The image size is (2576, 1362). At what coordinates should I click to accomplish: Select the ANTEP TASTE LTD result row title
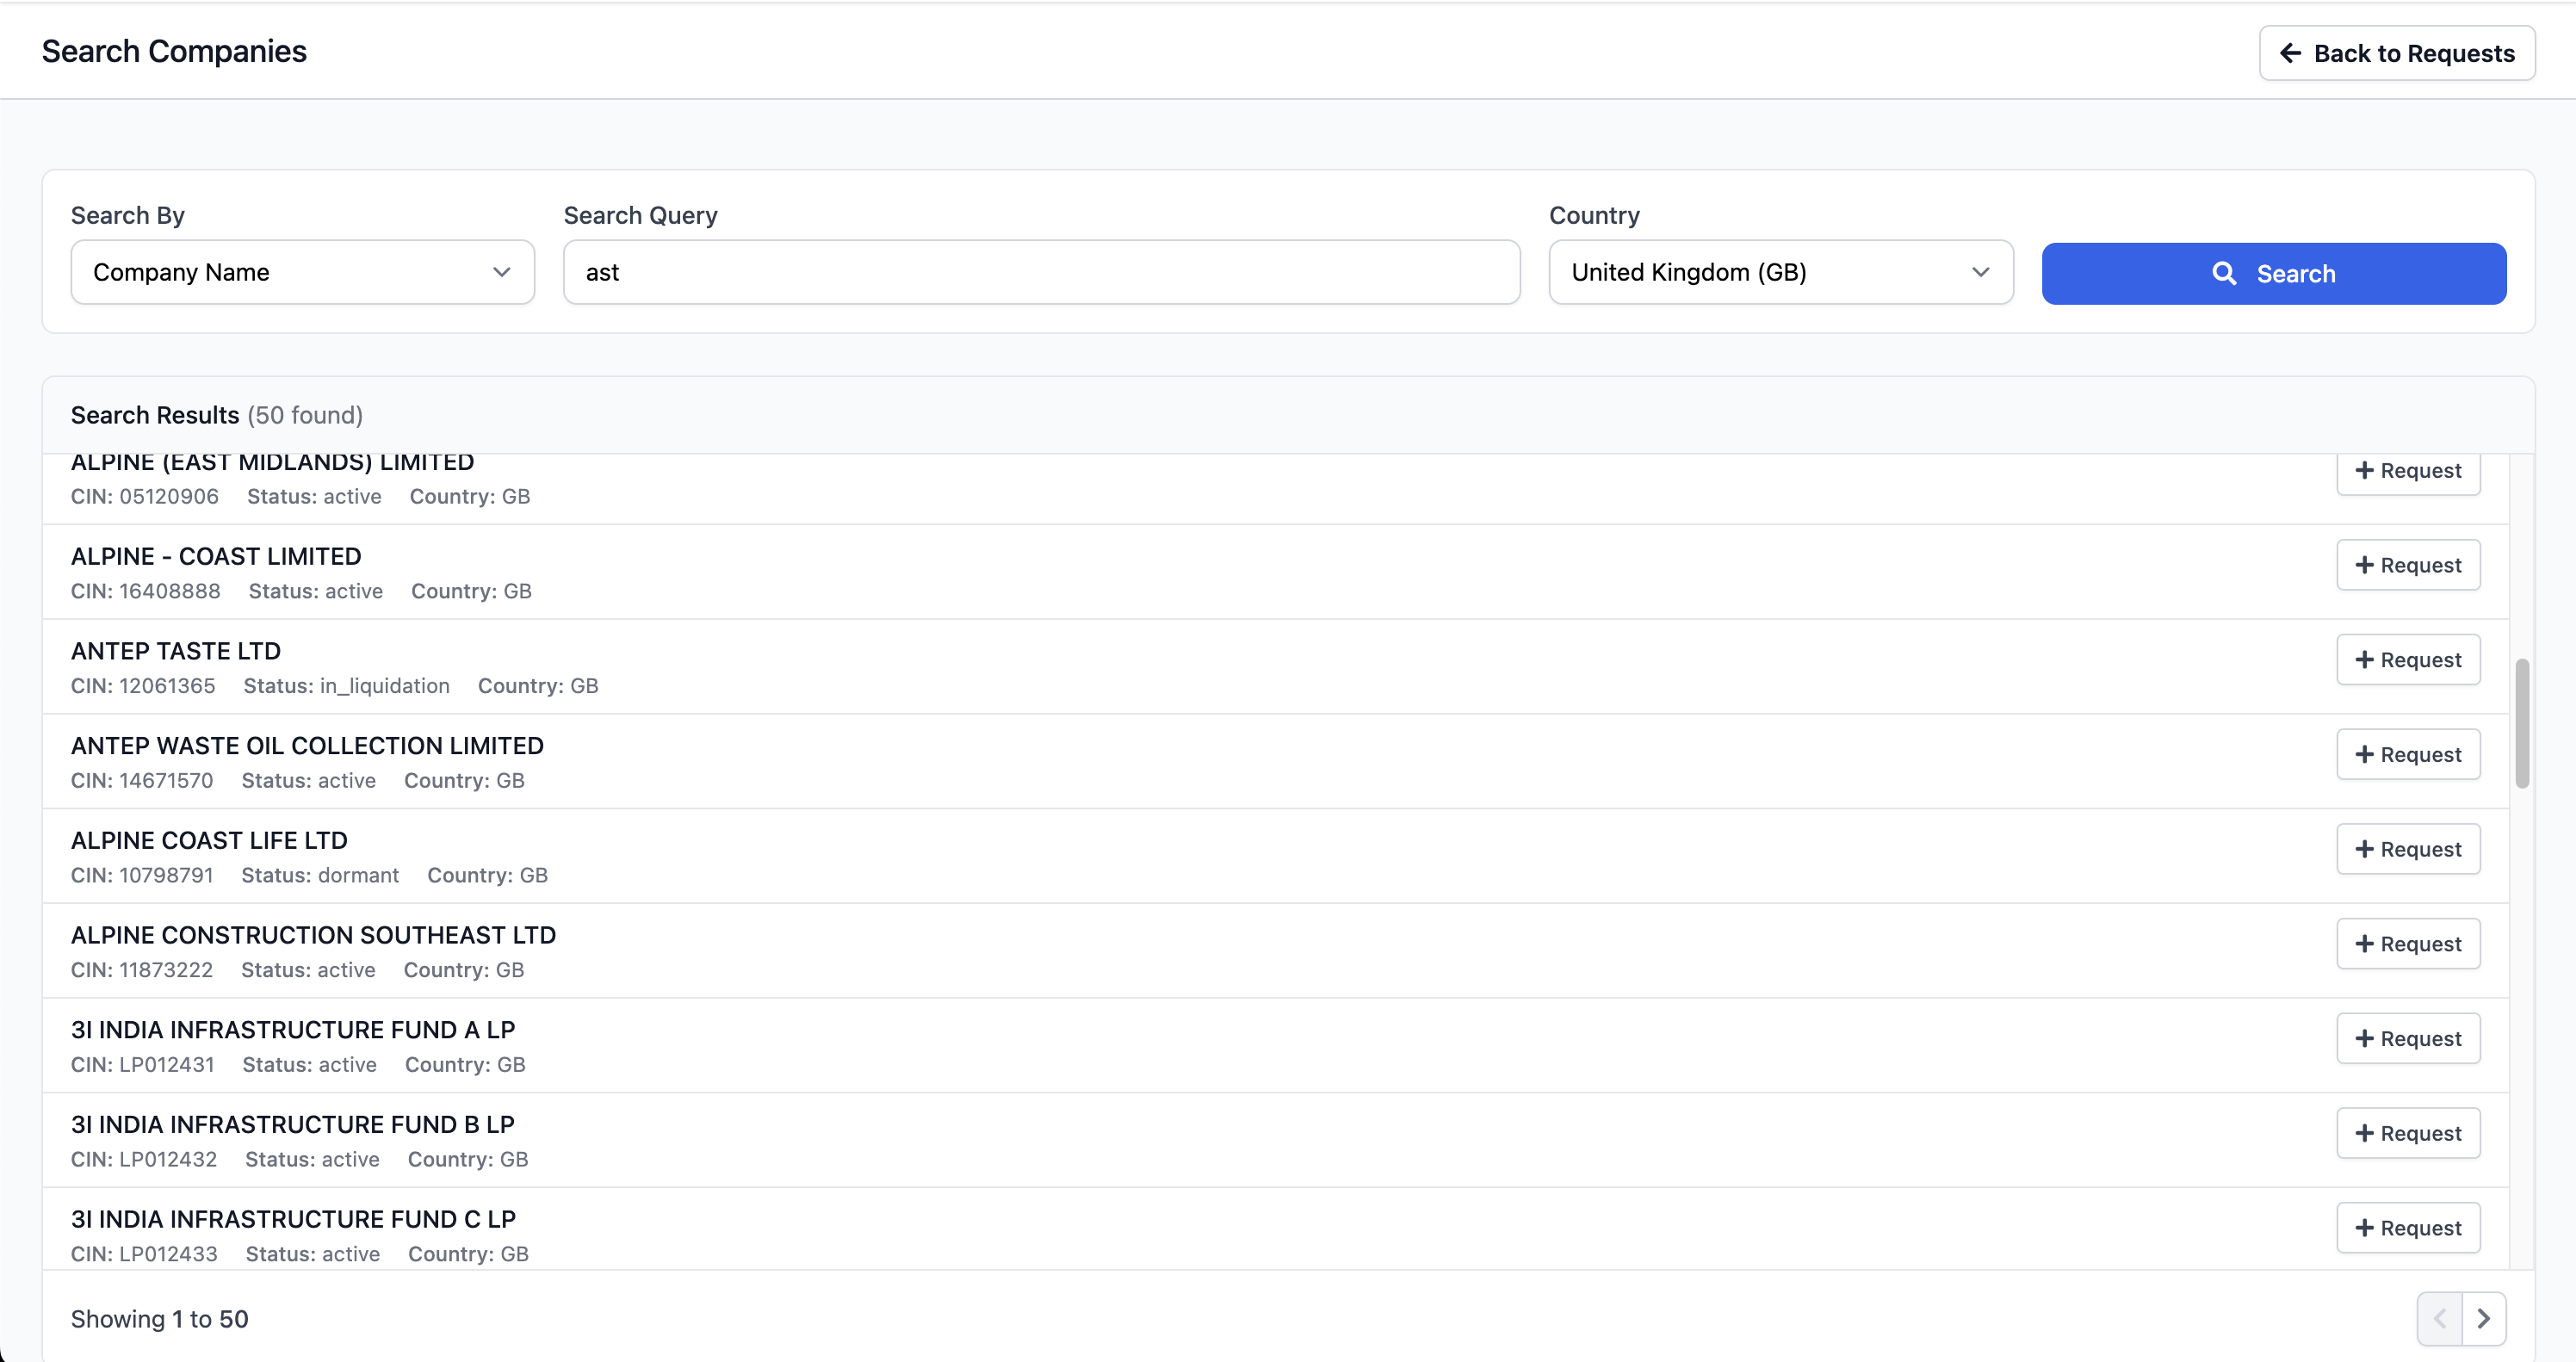176,651
